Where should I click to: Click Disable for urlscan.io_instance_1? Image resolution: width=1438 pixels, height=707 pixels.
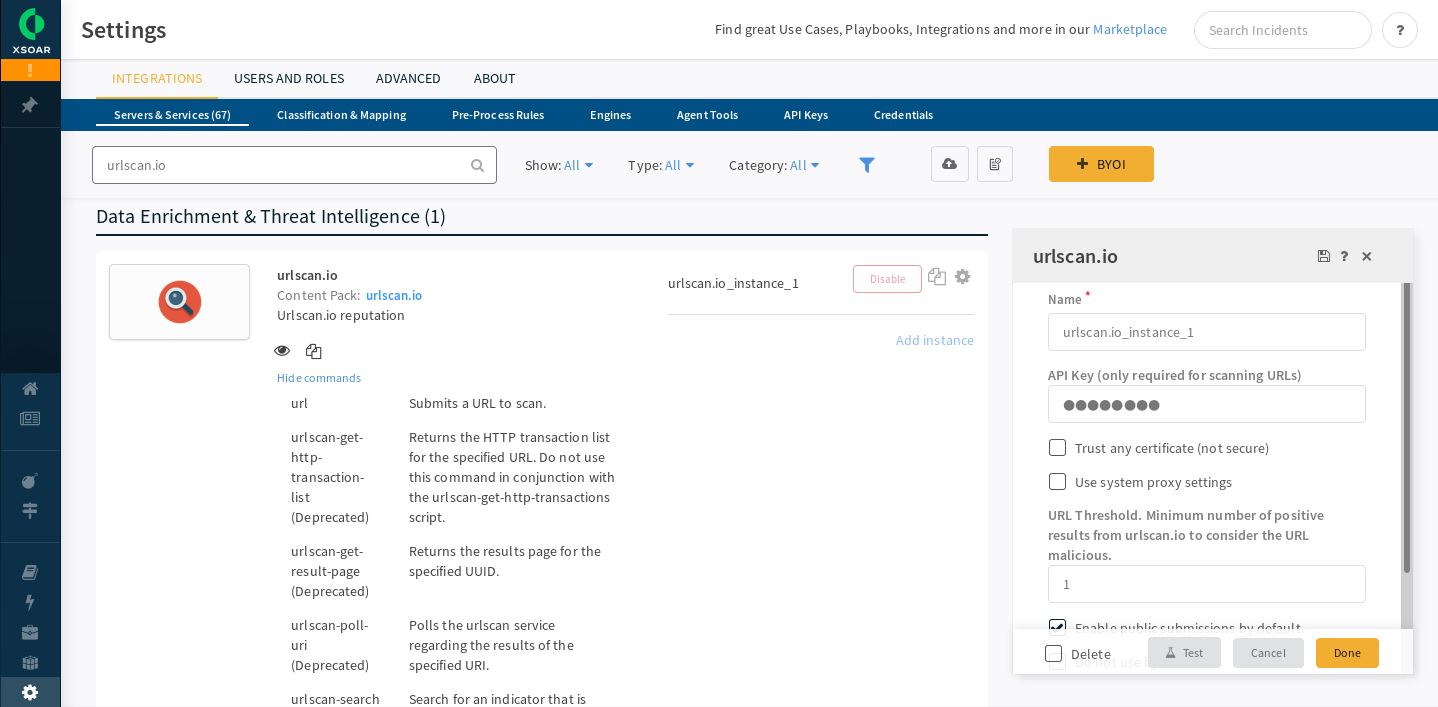[887, 279]
